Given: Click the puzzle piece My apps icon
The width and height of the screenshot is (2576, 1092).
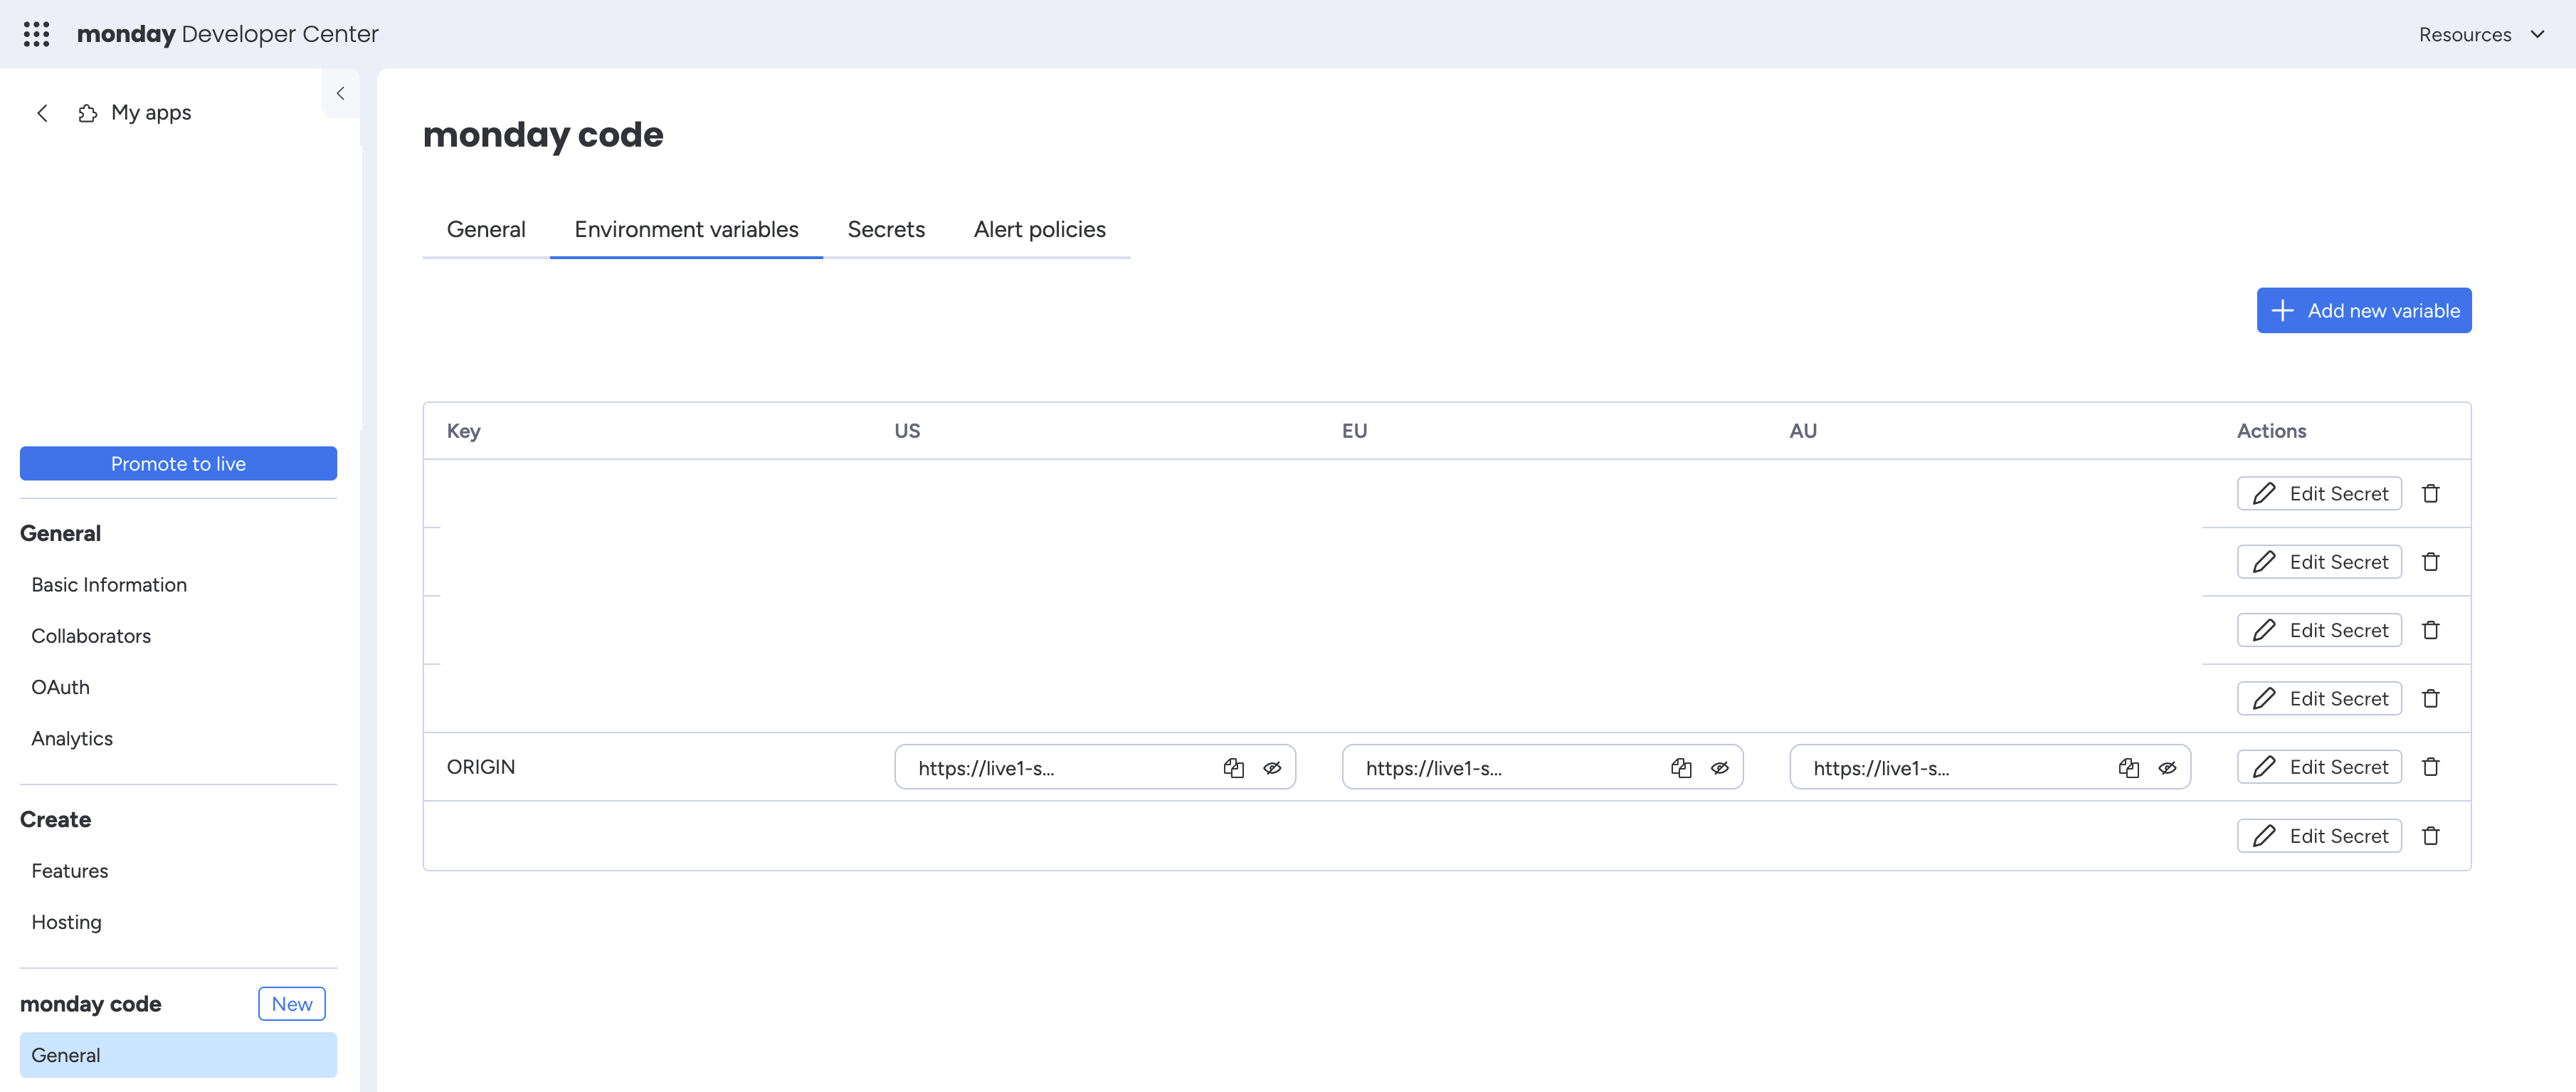Looking at the screenshot, I should click(x=88, y=113).
